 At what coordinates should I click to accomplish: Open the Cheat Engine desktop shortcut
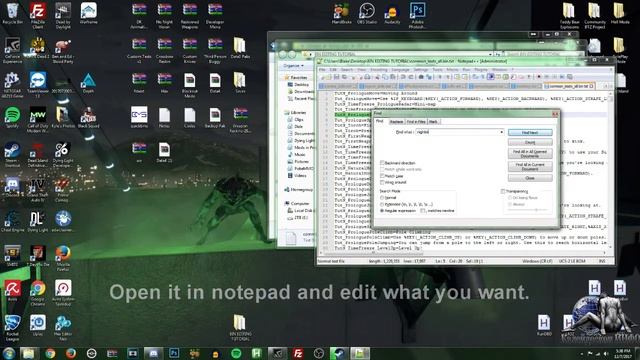pyautogui.click(x=12, y=222)
